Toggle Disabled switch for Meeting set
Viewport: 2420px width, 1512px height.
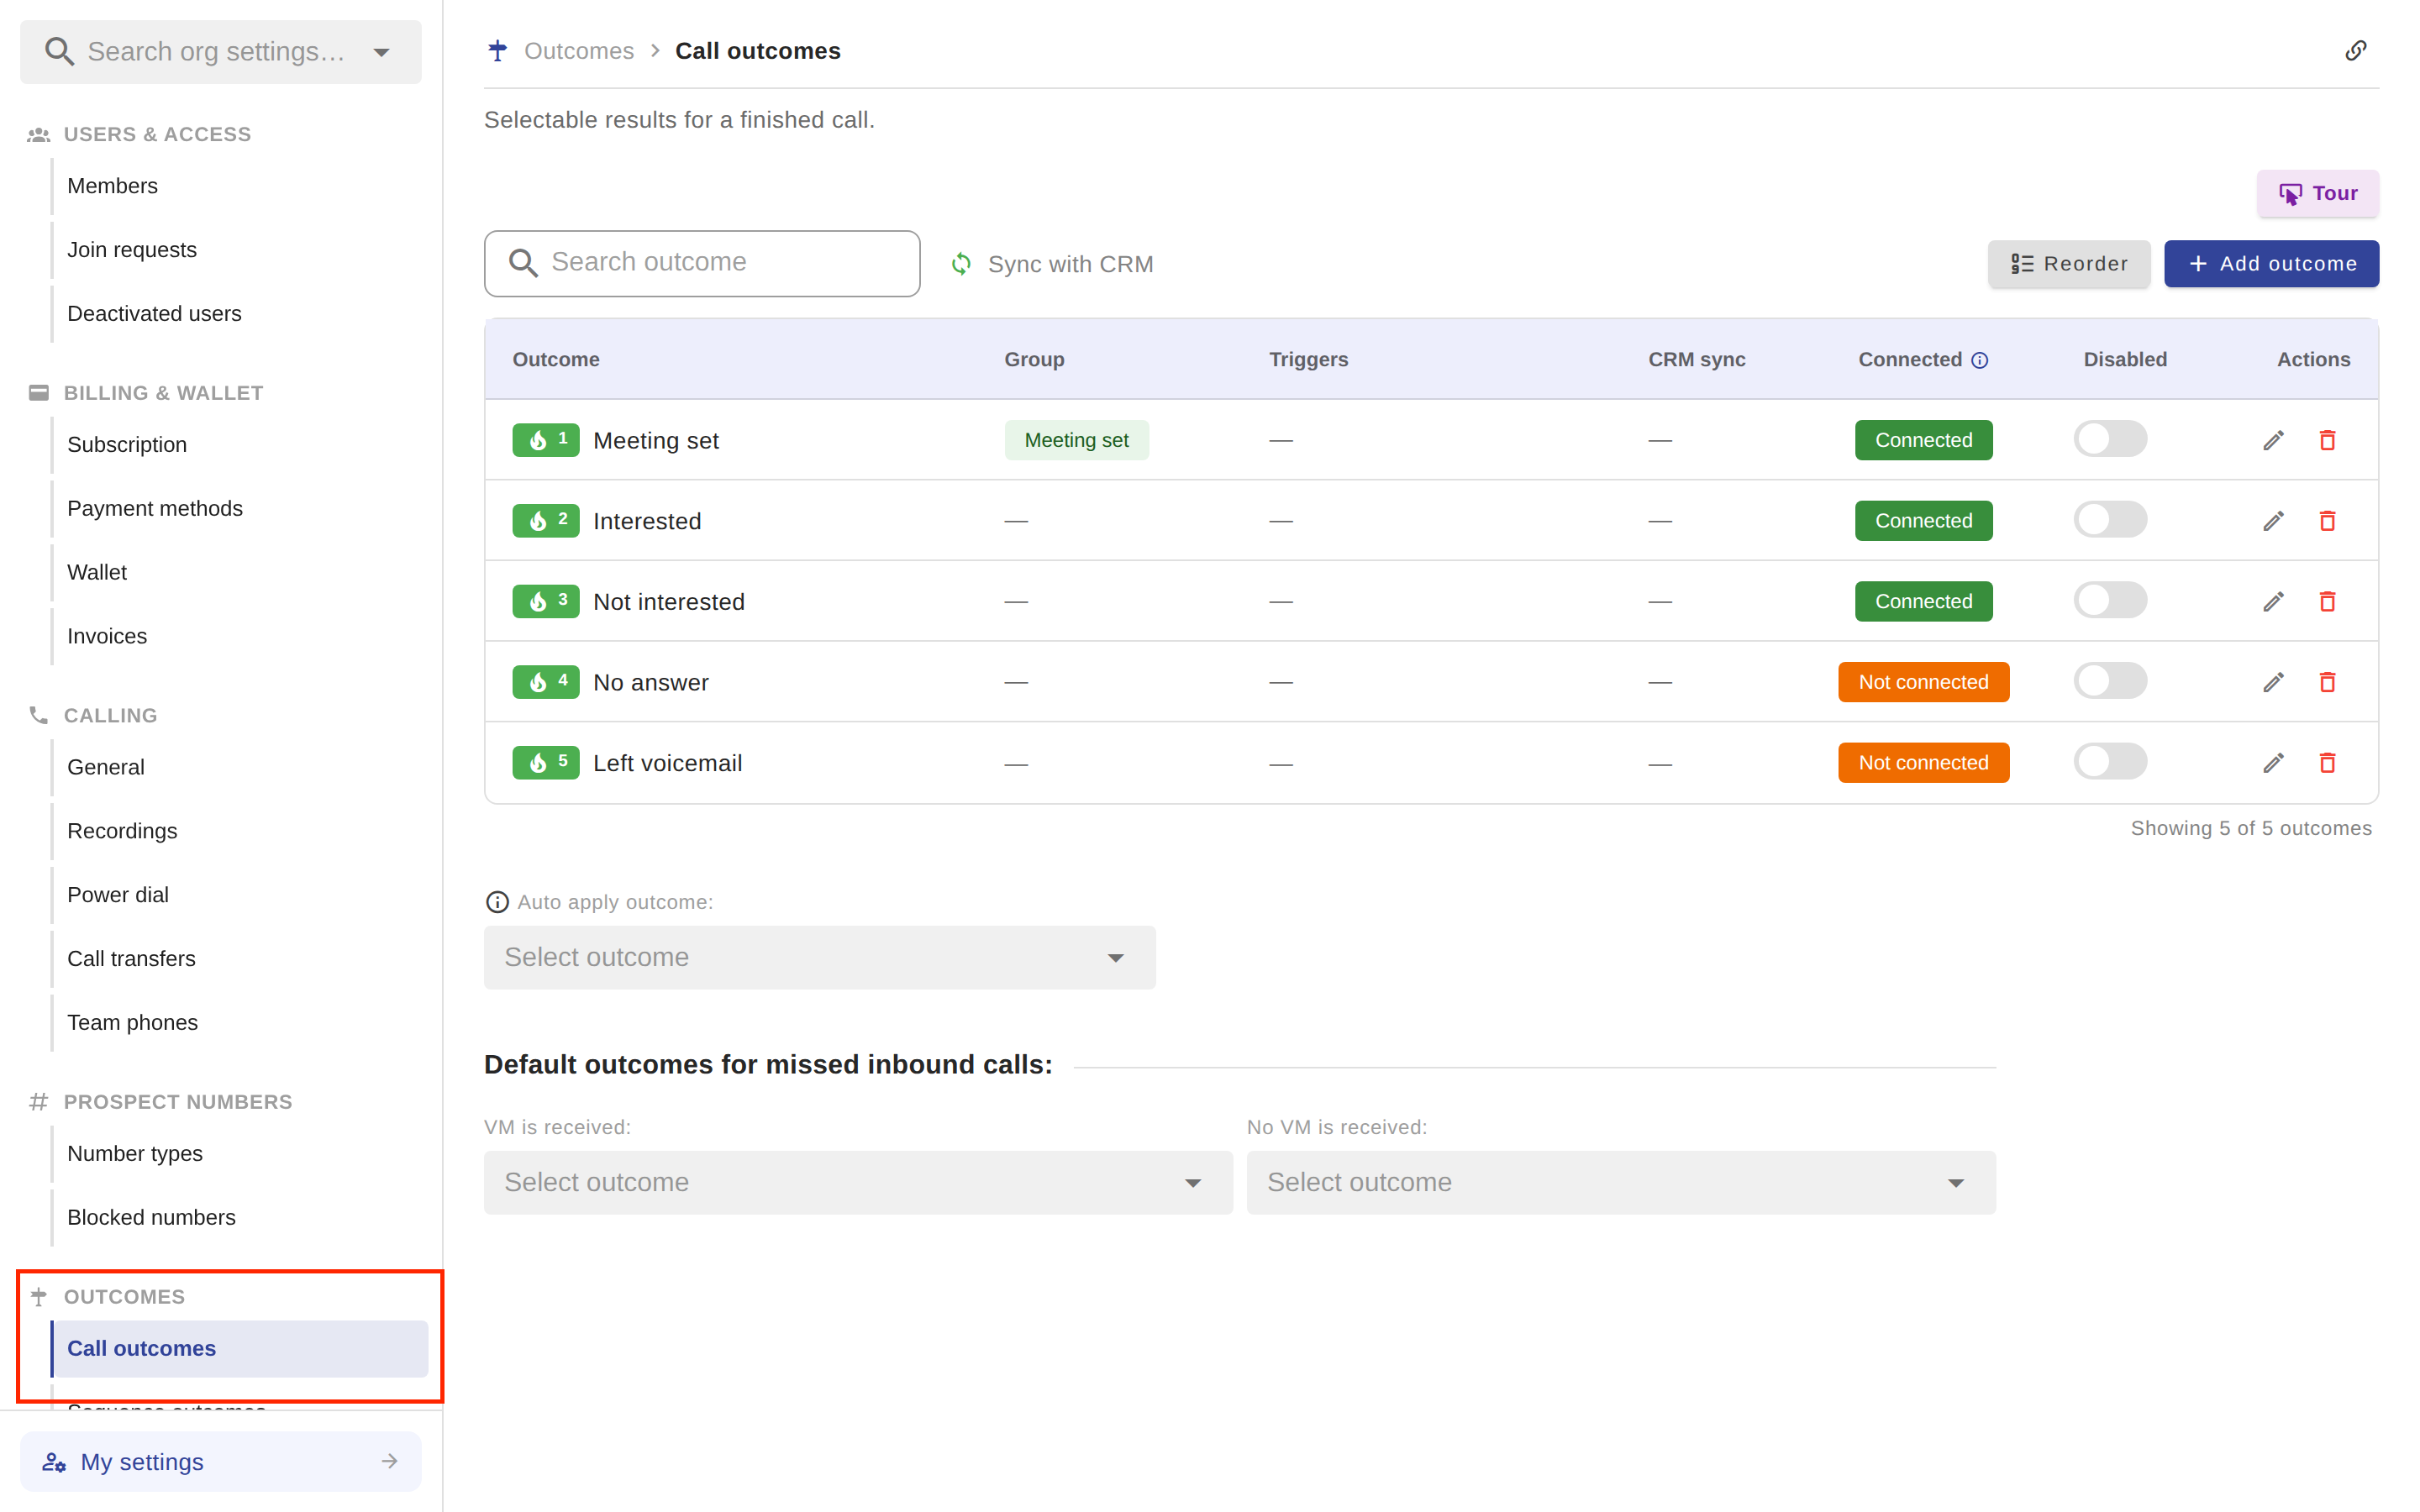2109,439
